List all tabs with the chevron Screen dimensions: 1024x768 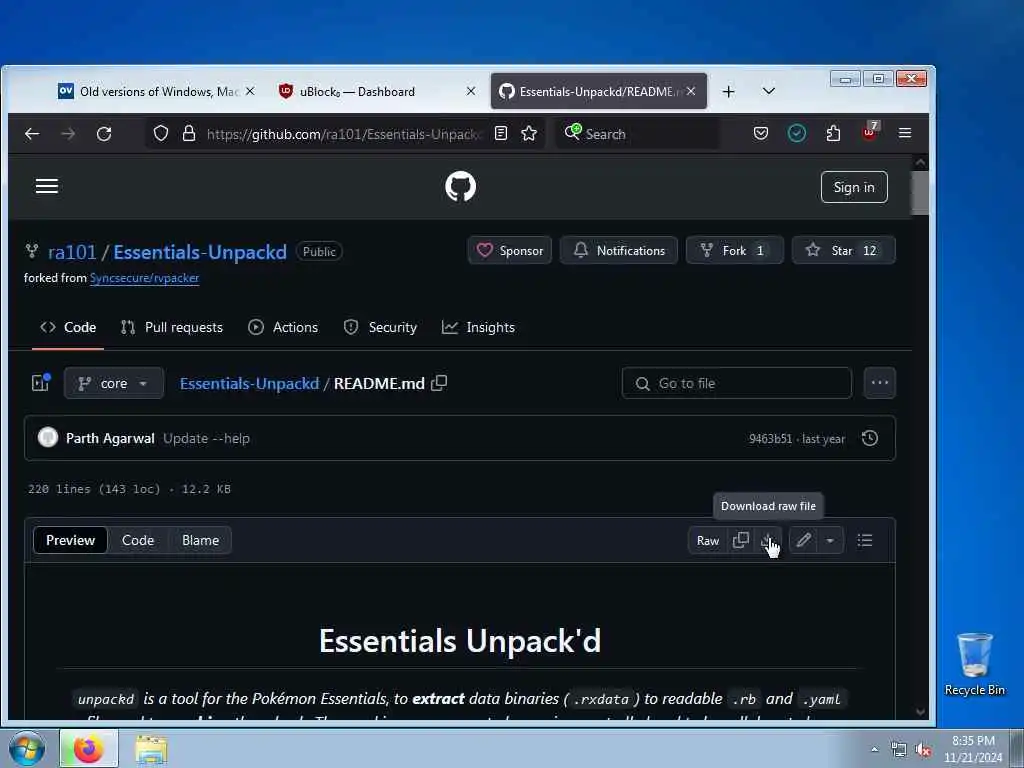click(x=769, y=91)
